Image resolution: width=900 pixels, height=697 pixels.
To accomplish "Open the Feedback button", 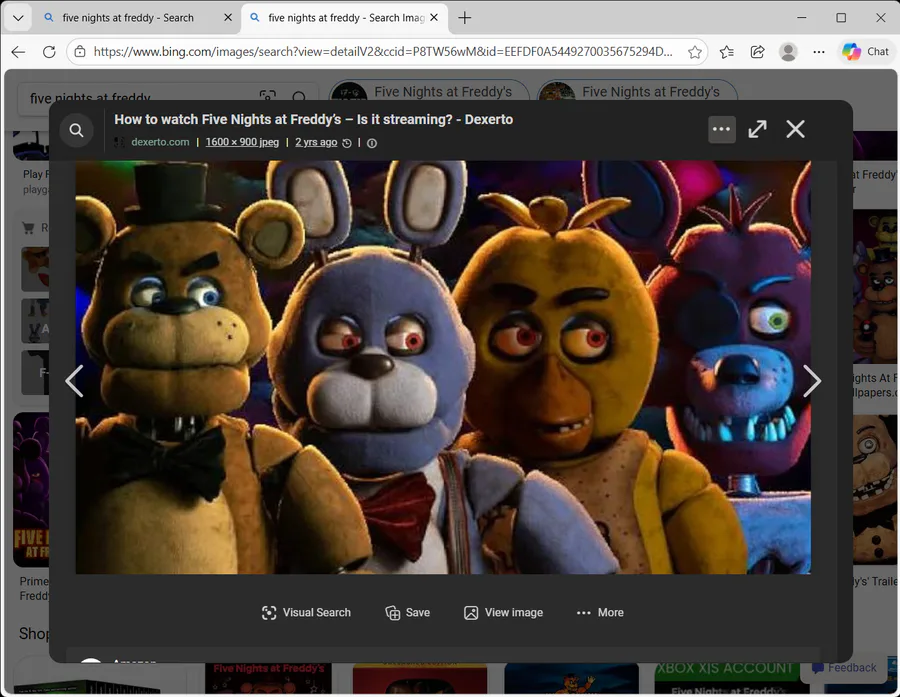I will click(x=844, y=668).
